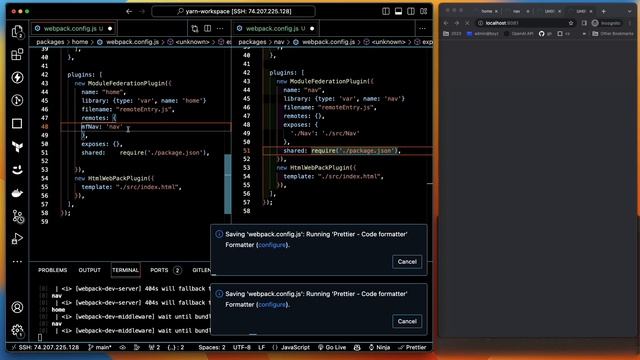The height and width of the screenshot is (360, 640).
Task: Click the compare changes icon in left editor toolbar
Action: pyautogui.click(x=195, y=29)
